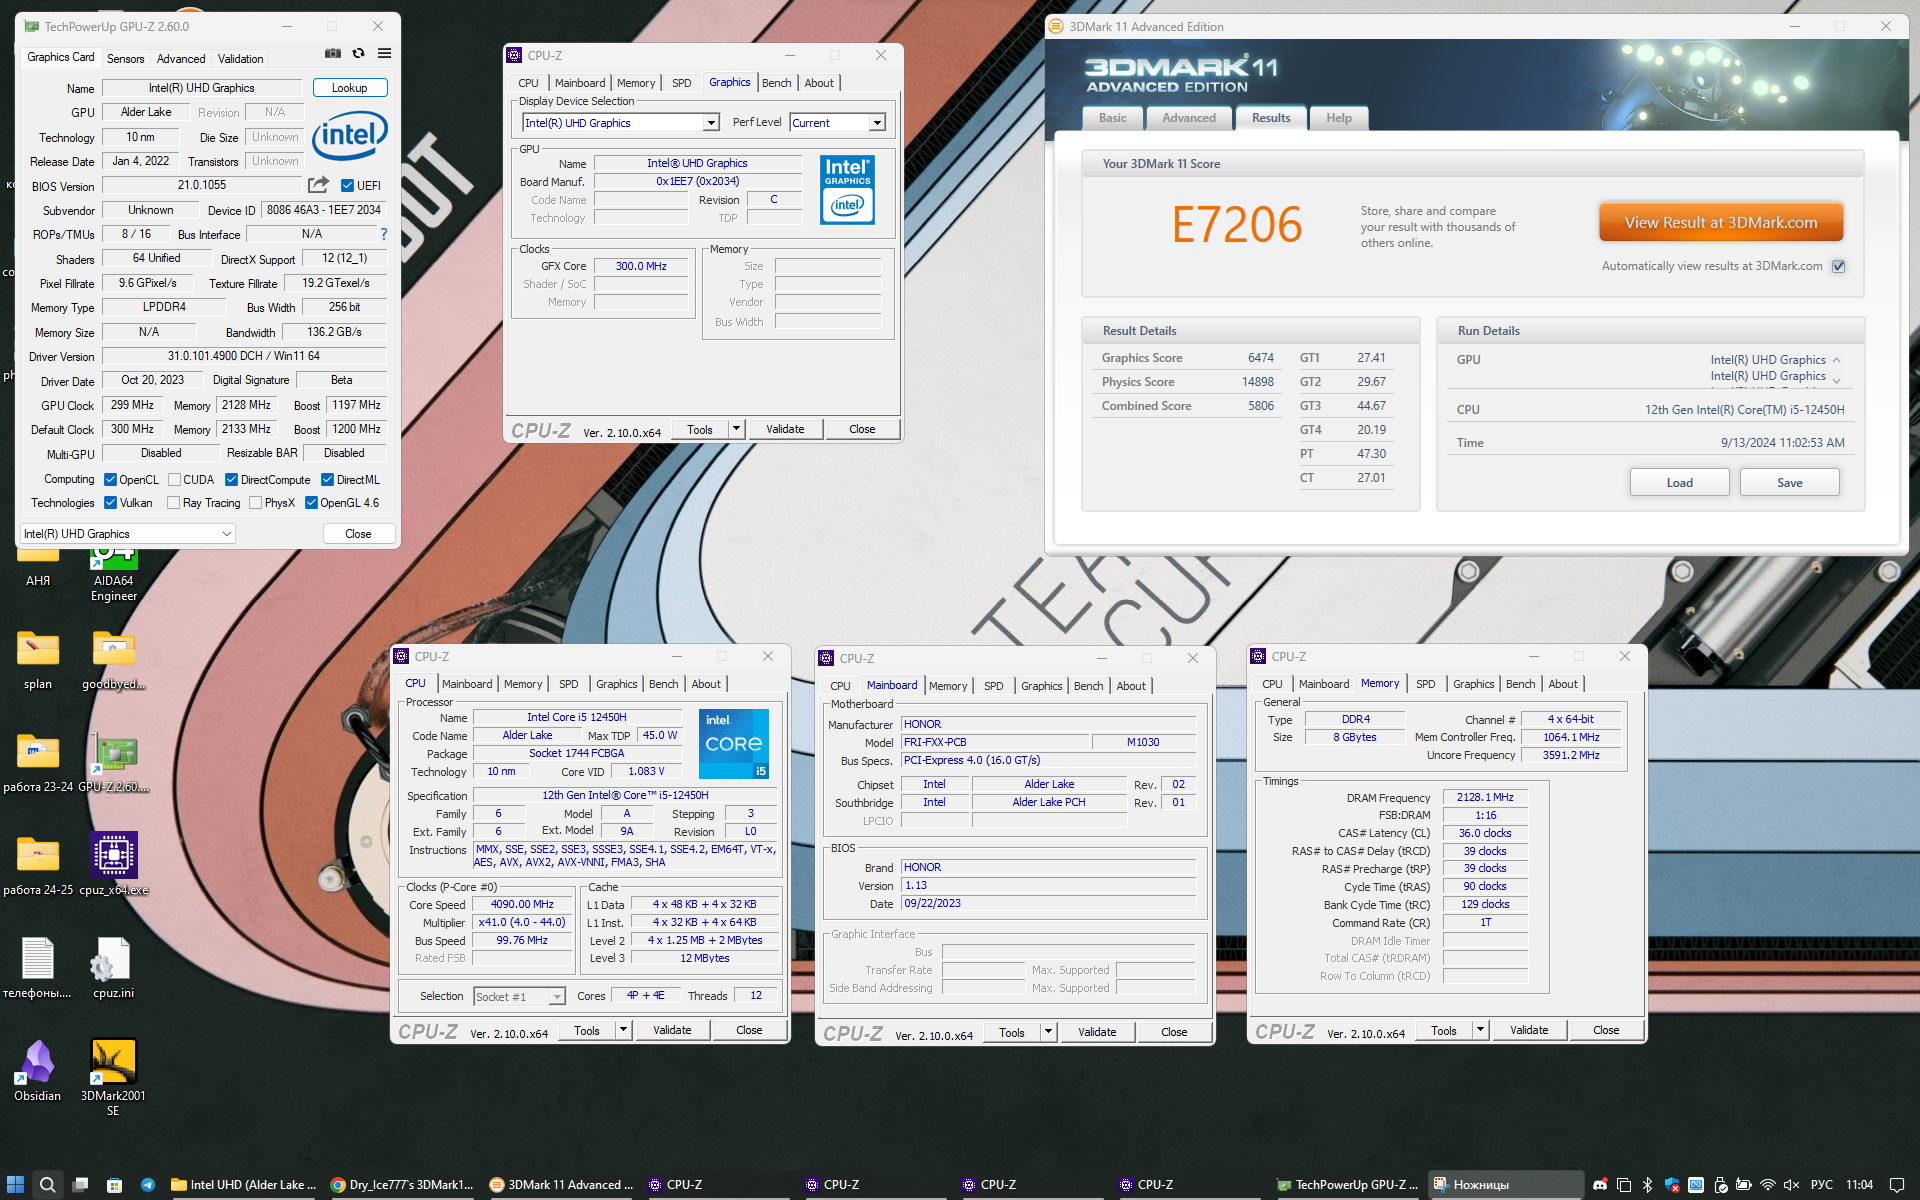Toggle the DirectCompute checkbox
Viewport: 1920px width, 1200px height.
[x=231, y=480]
